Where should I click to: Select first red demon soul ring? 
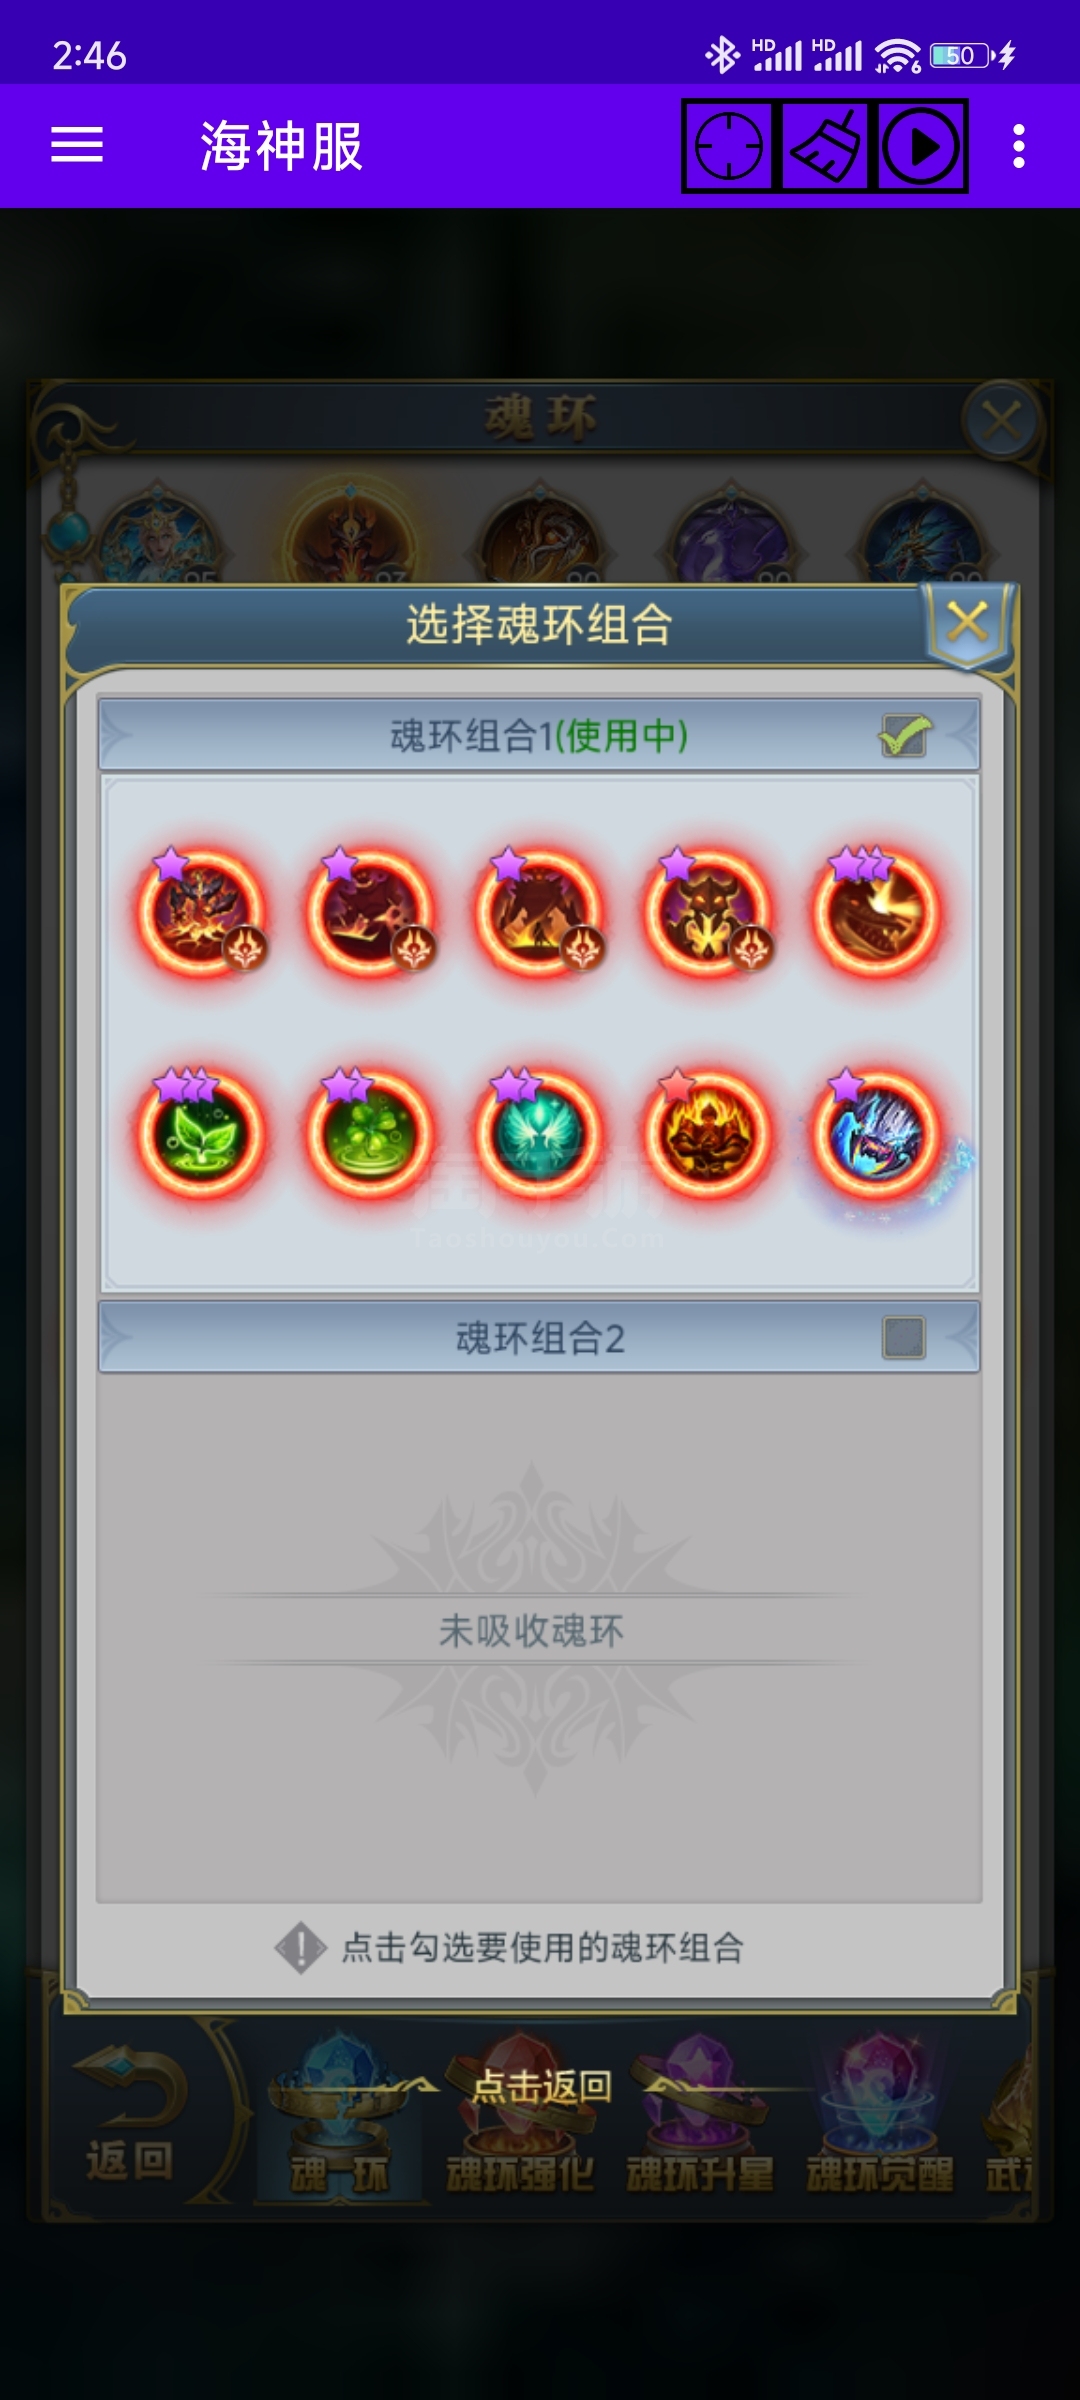tap(201, 912)
